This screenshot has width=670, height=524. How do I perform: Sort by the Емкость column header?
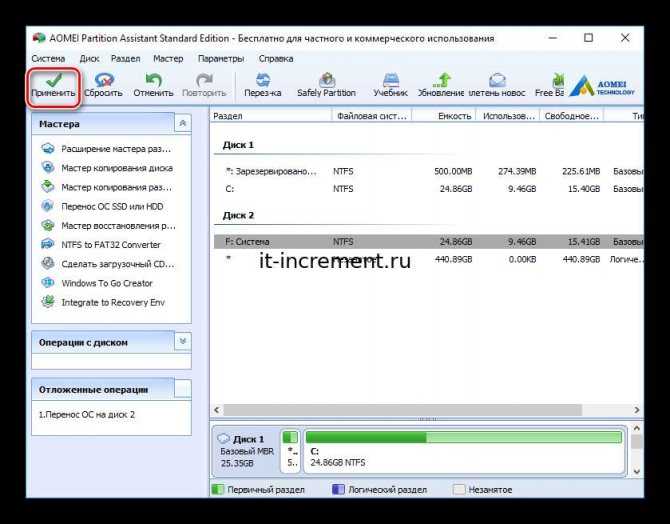click(444, 116)
